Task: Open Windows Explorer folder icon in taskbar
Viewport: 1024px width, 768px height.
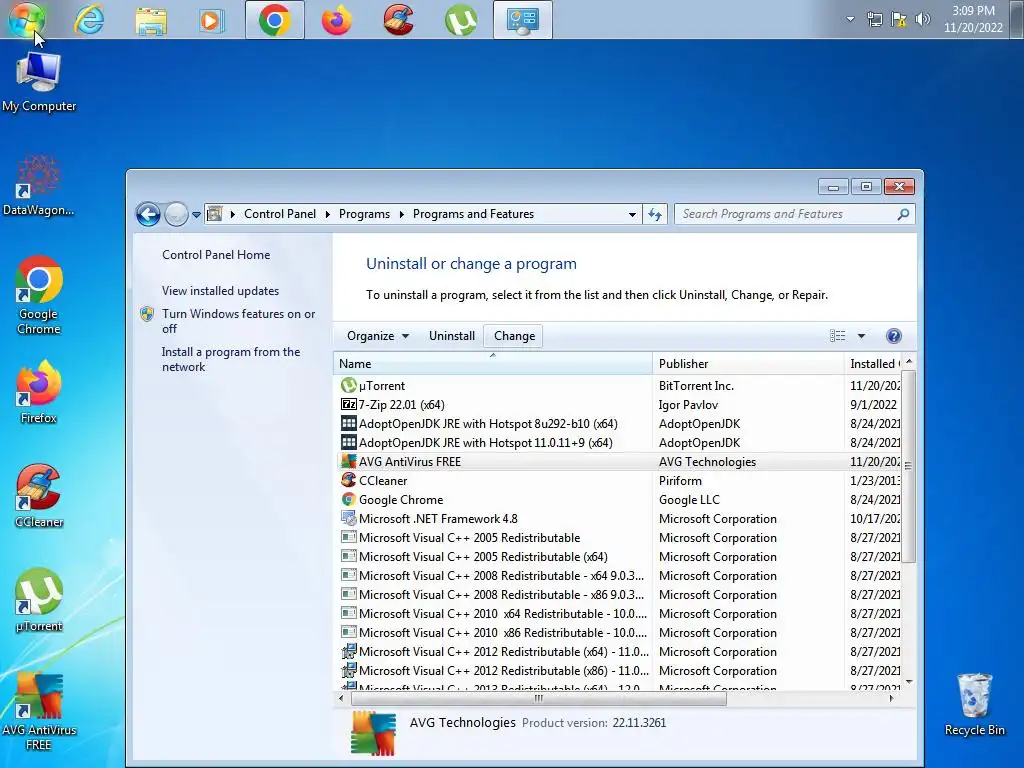Action: [151, 20]
